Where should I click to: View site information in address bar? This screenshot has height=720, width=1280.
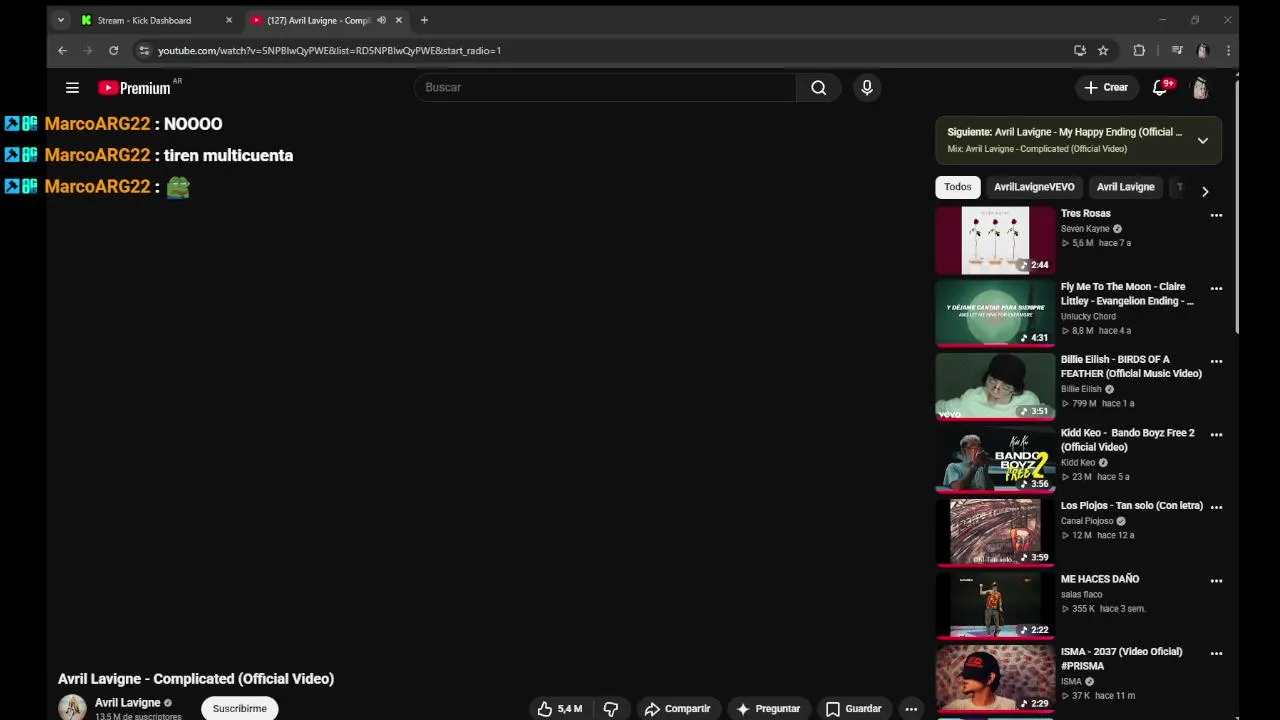click(144, 50)
